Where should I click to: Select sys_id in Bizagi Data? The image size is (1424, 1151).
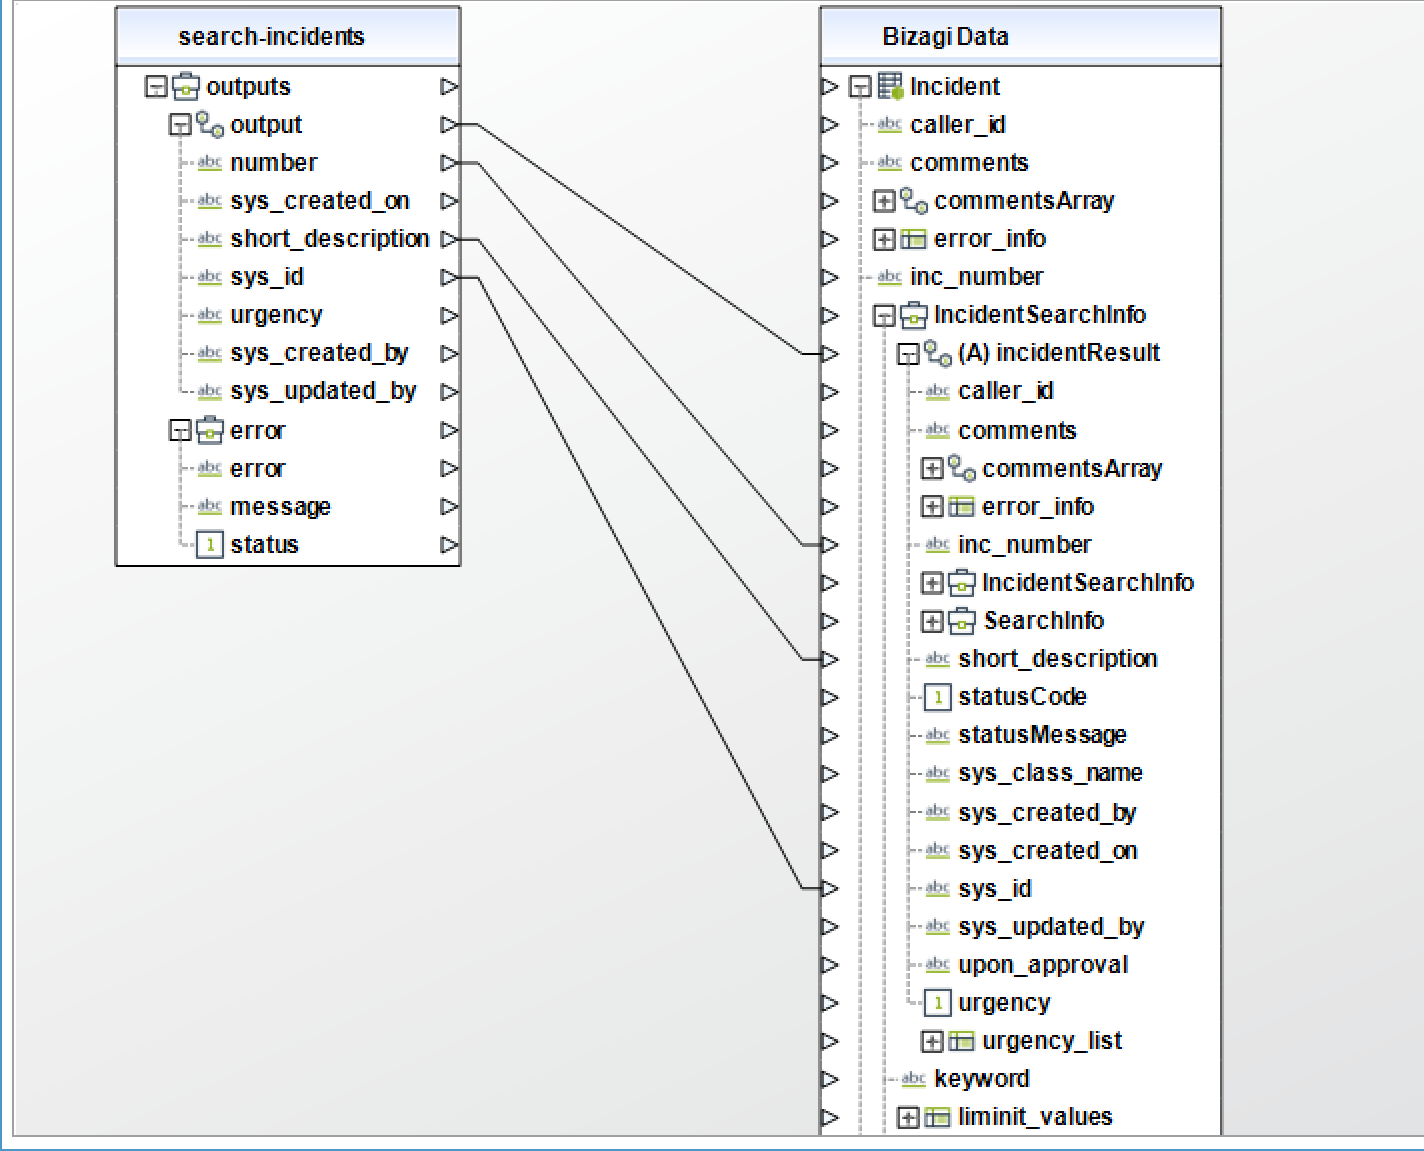point(995,889)
